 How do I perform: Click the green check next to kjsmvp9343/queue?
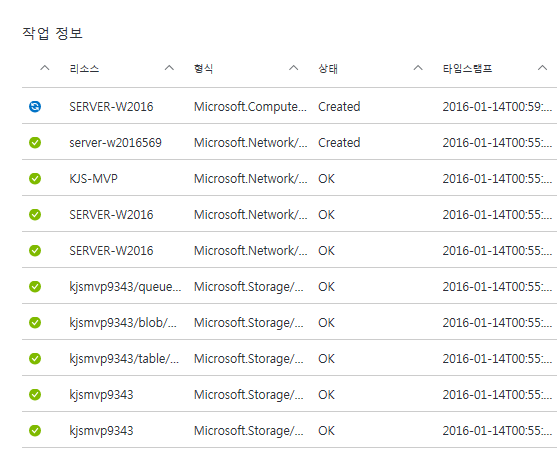coord(35,286)
